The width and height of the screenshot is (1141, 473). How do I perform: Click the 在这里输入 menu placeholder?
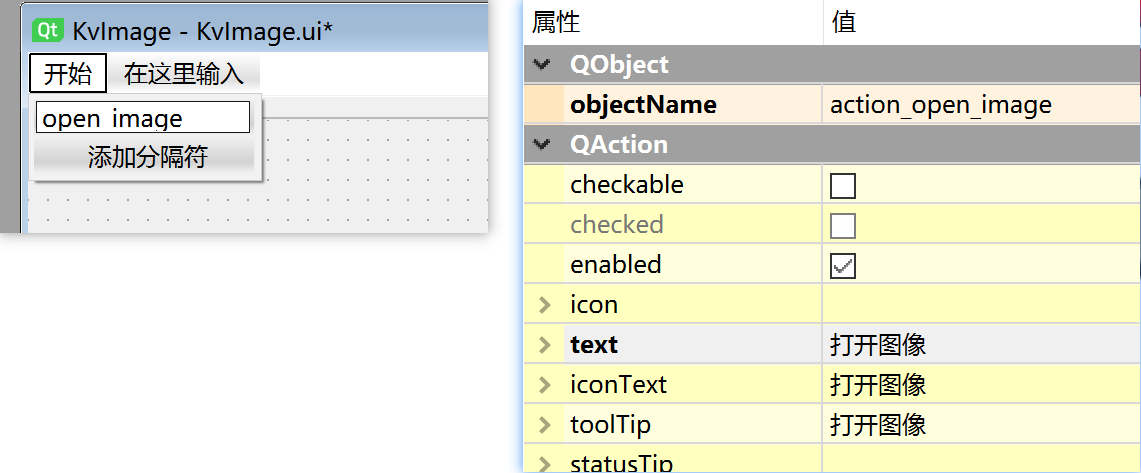pyautogui.click(x=183, y=73)
